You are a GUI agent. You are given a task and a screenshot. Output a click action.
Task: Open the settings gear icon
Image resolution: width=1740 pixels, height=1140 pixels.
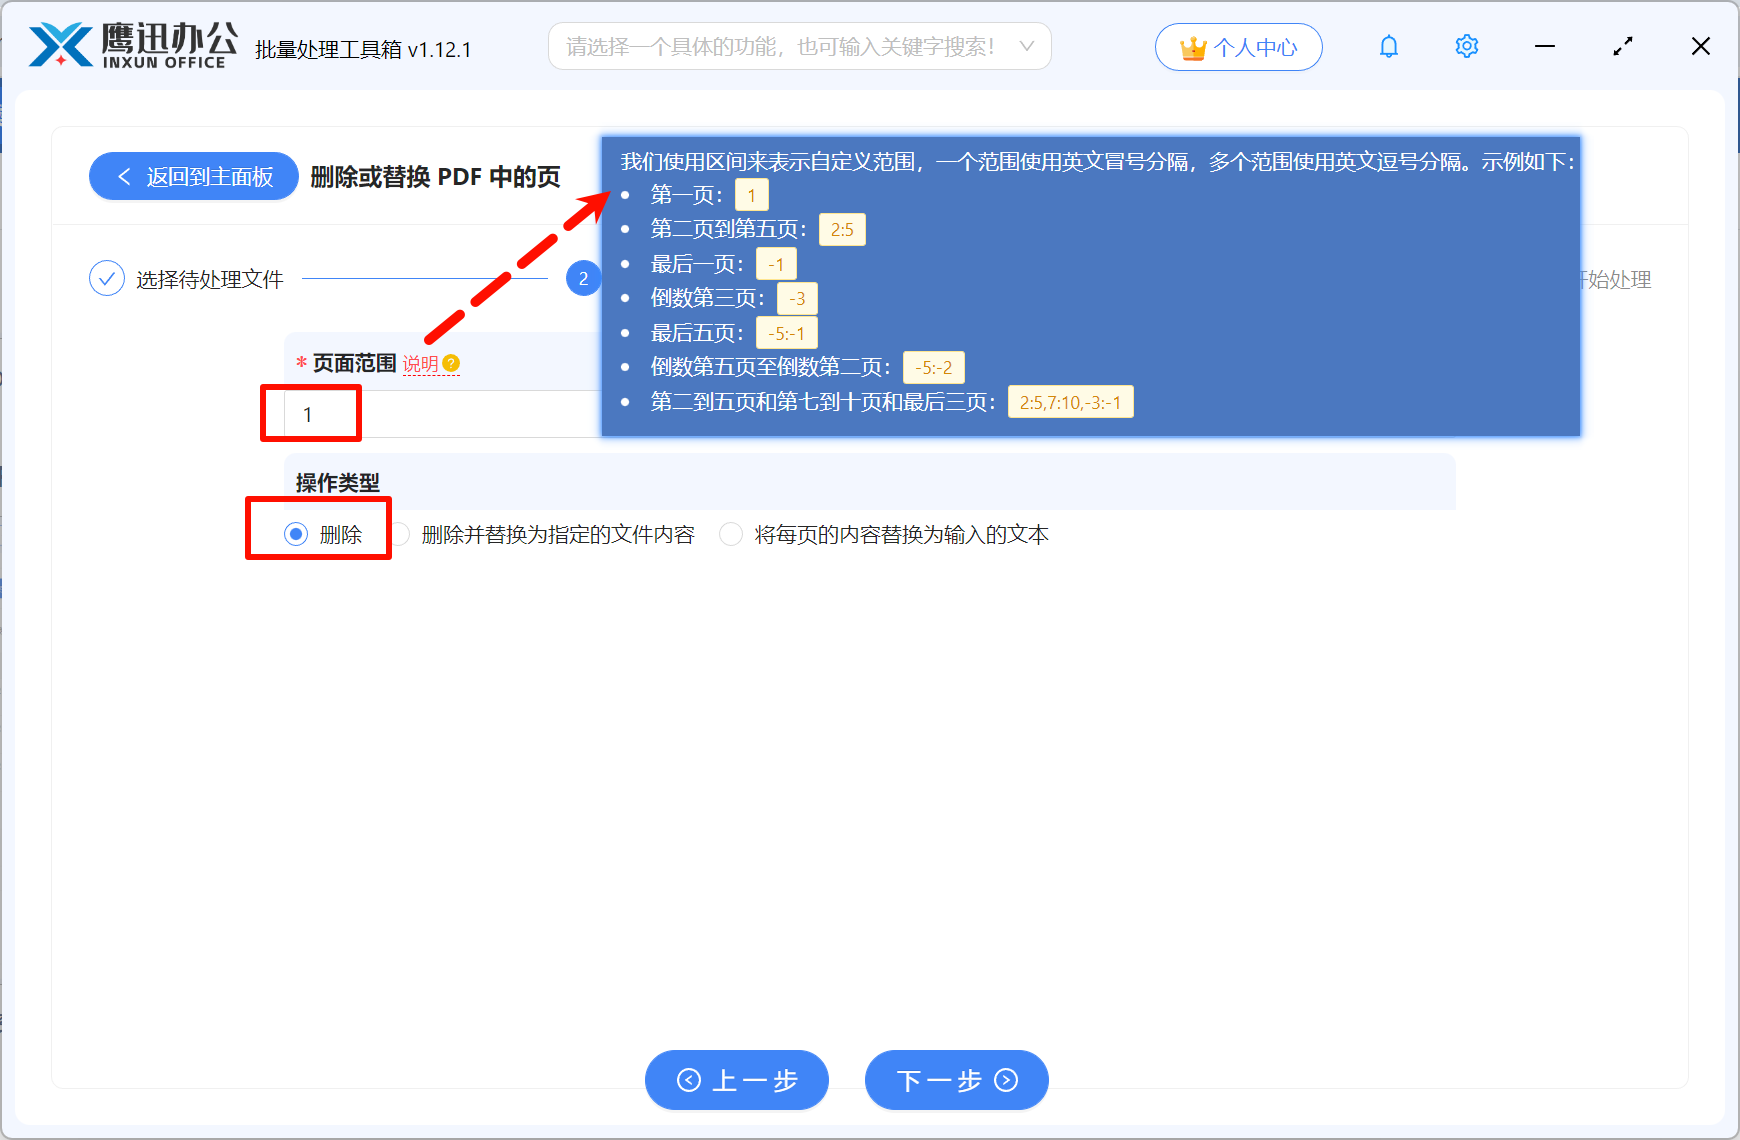1466,46
